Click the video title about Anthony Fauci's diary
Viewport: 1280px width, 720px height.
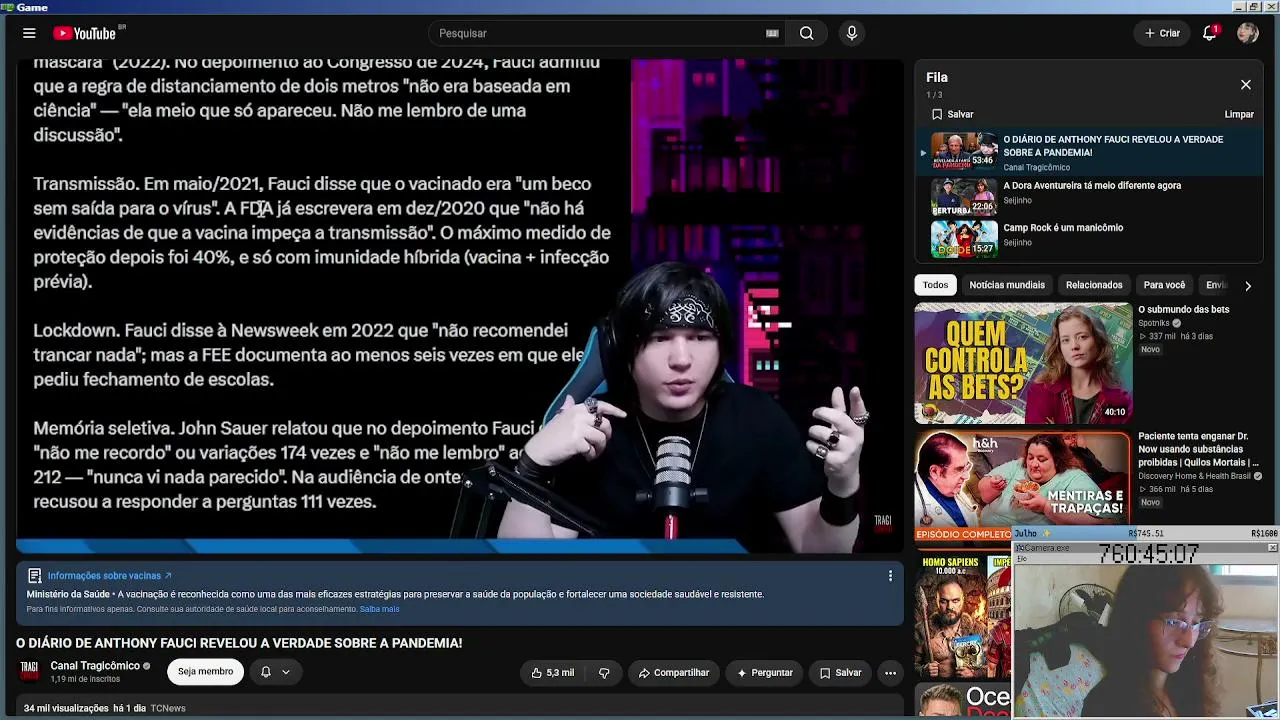click(239, 643)
